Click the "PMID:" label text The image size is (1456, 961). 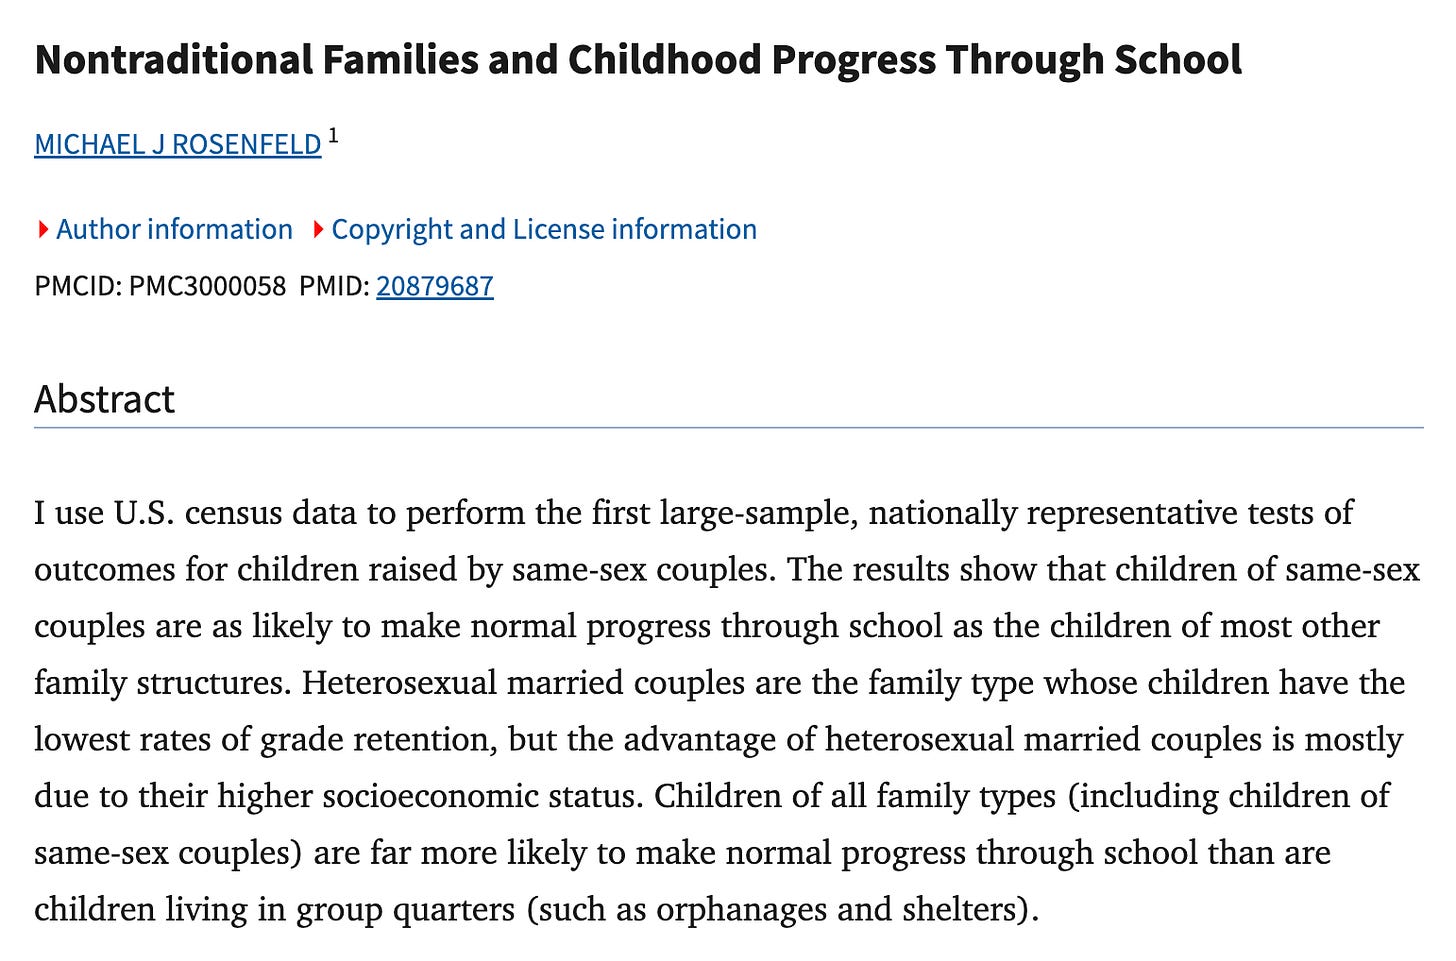(x=334, y=287)
